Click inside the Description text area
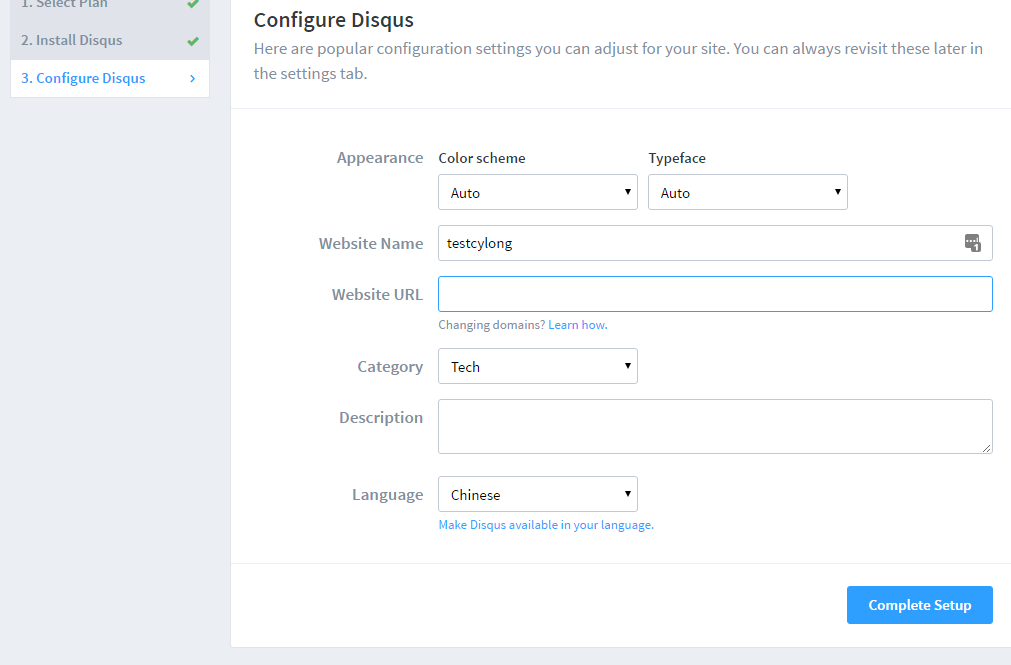1011x665 pixels. (715, 426)
